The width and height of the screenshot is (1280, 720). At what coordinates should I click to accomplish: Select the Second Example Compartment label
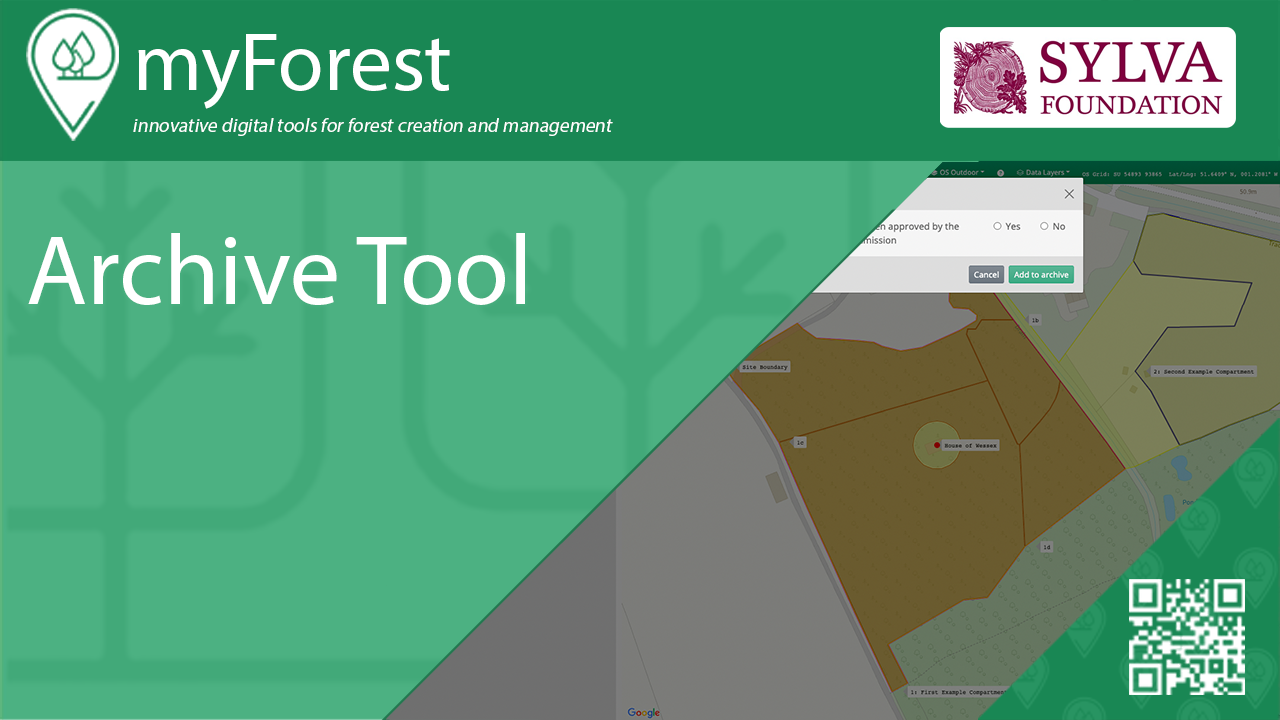point(1203,371)
